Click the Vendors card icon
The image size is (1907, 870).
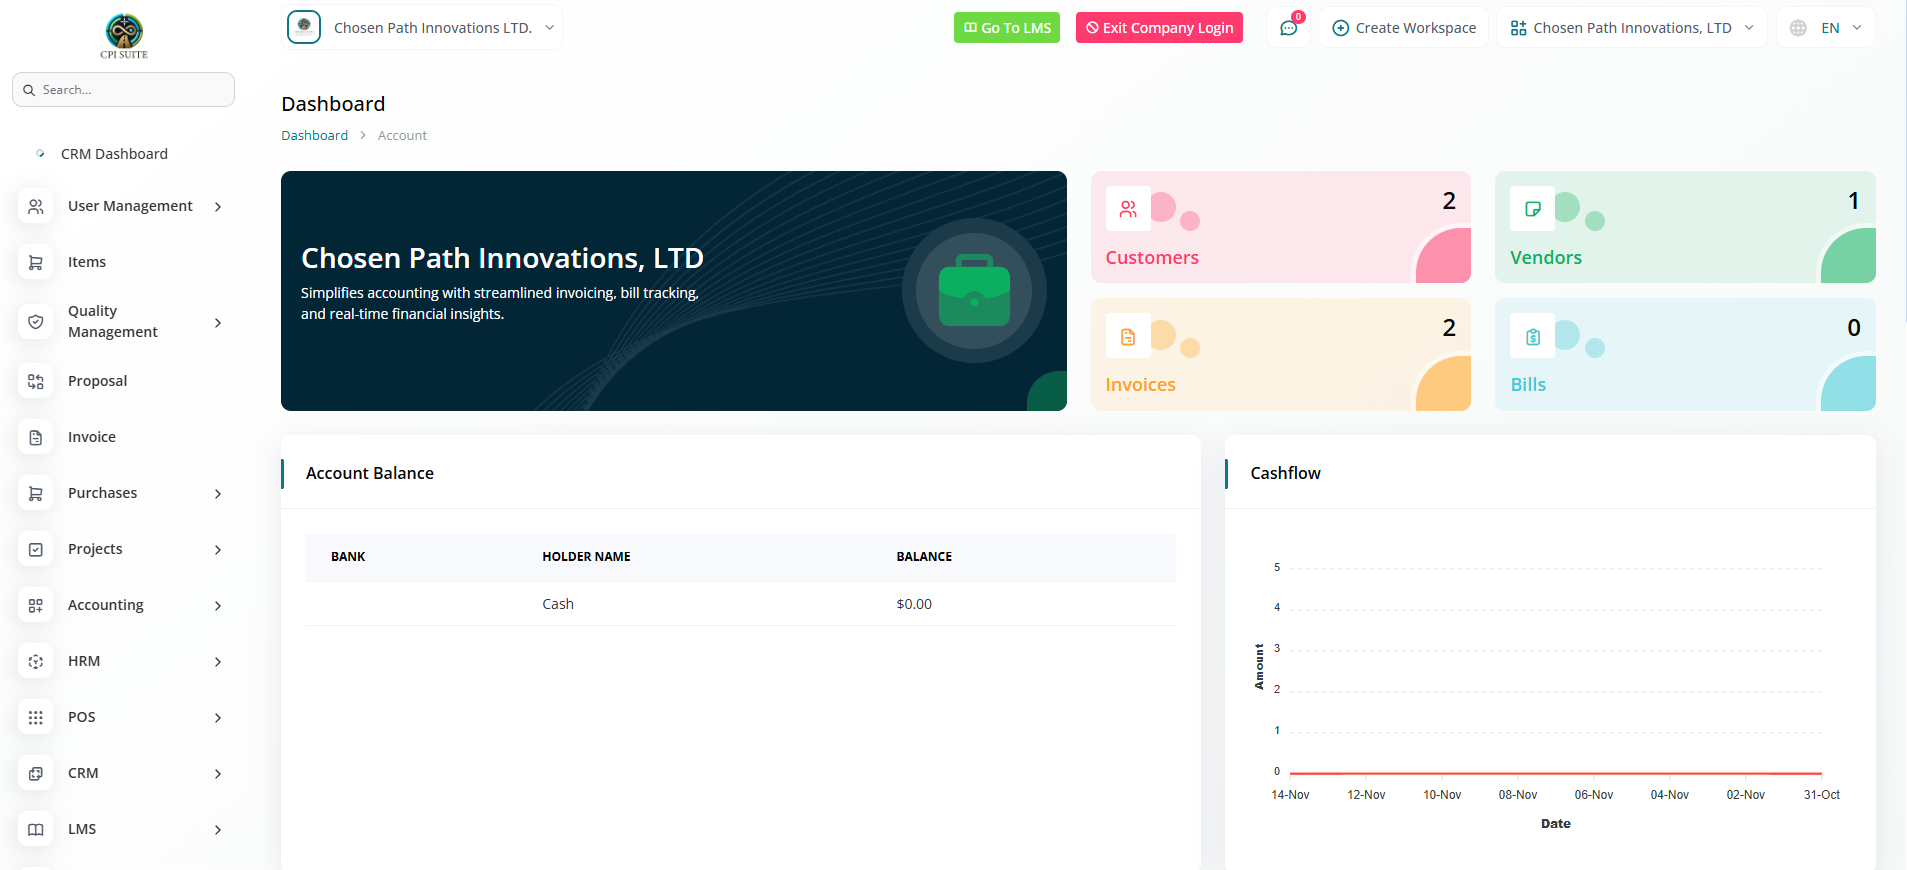(1532, 209)
